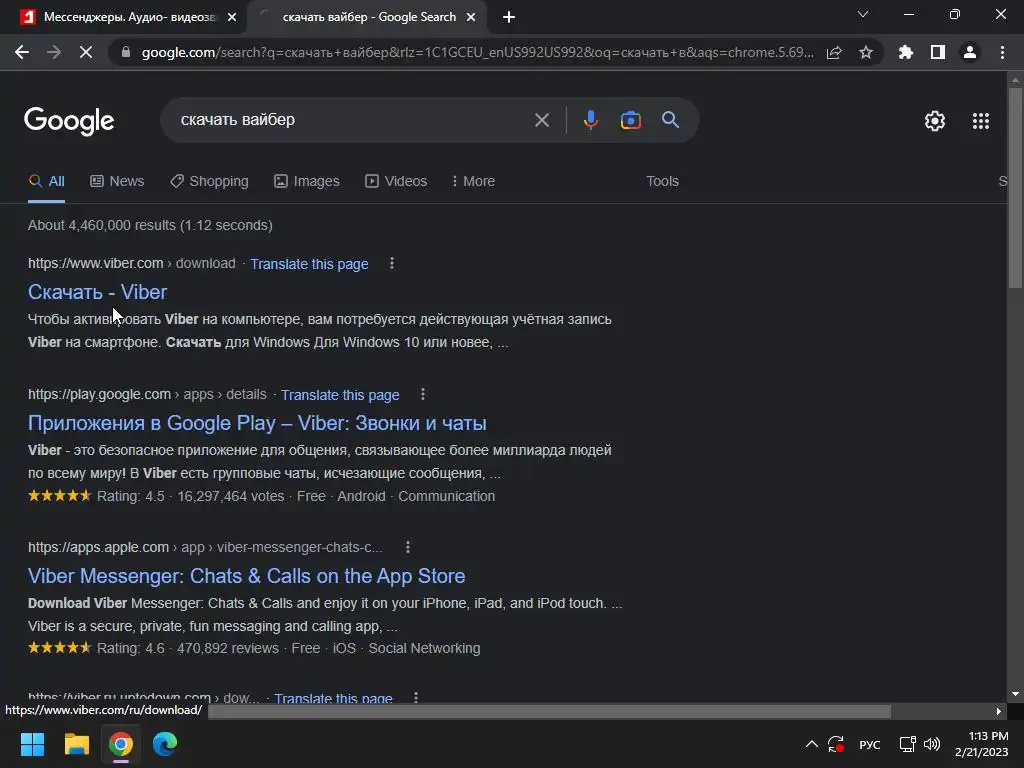Switch to Shopping results
Screen dimensions: 1024x768
(x=209, y=182)
